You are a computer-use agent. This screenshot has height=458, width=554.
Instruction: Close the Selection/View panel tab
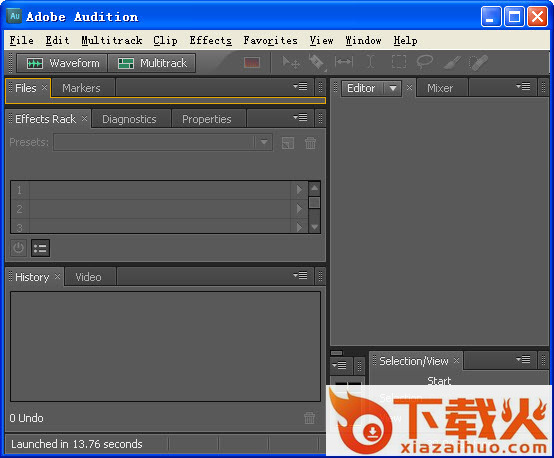[456, 360]
